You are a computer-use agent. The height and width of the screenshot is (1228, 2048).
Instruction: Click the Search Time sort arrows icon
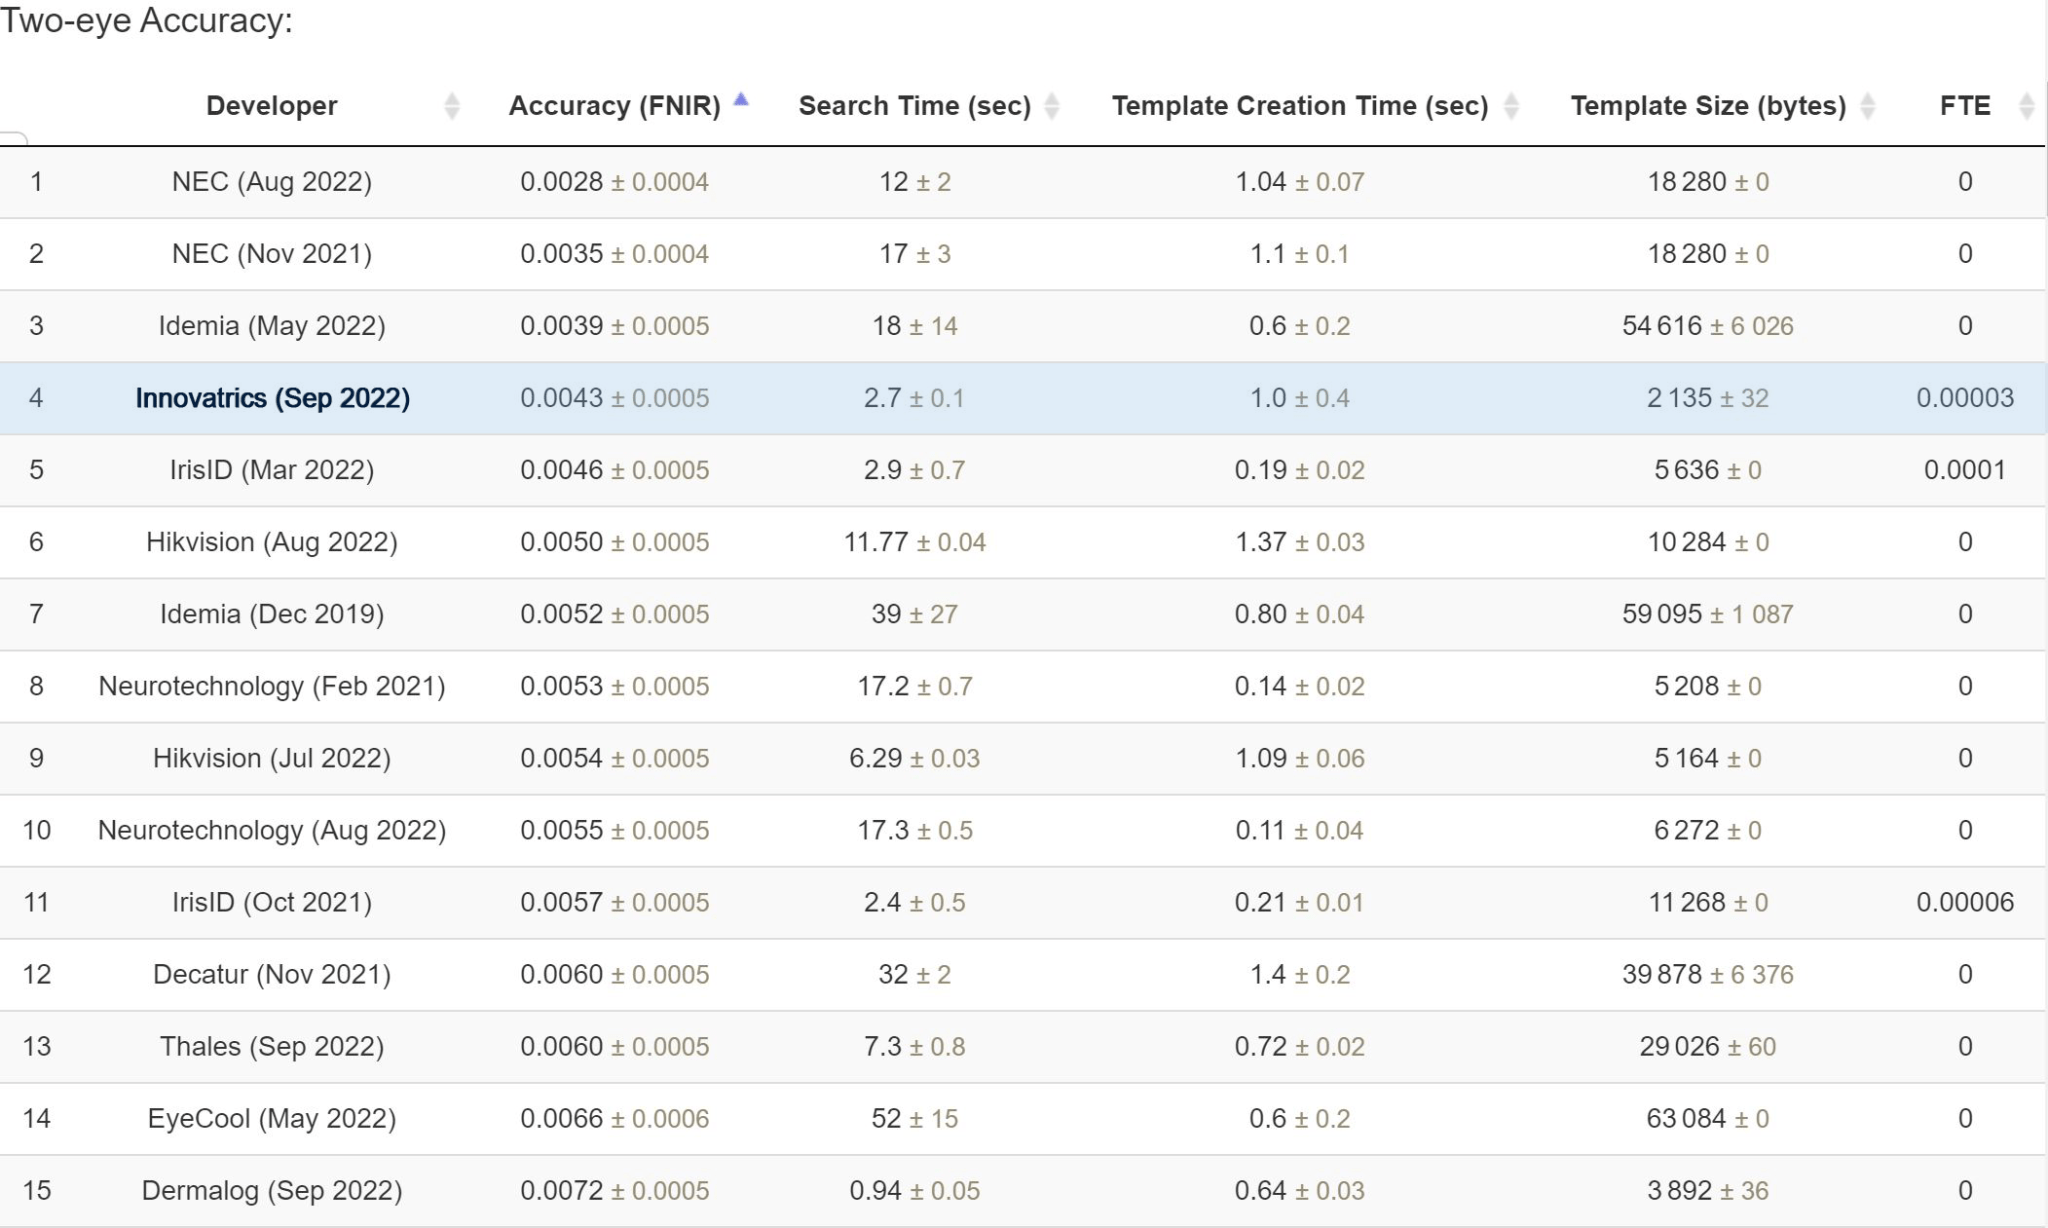(1051, 106)
